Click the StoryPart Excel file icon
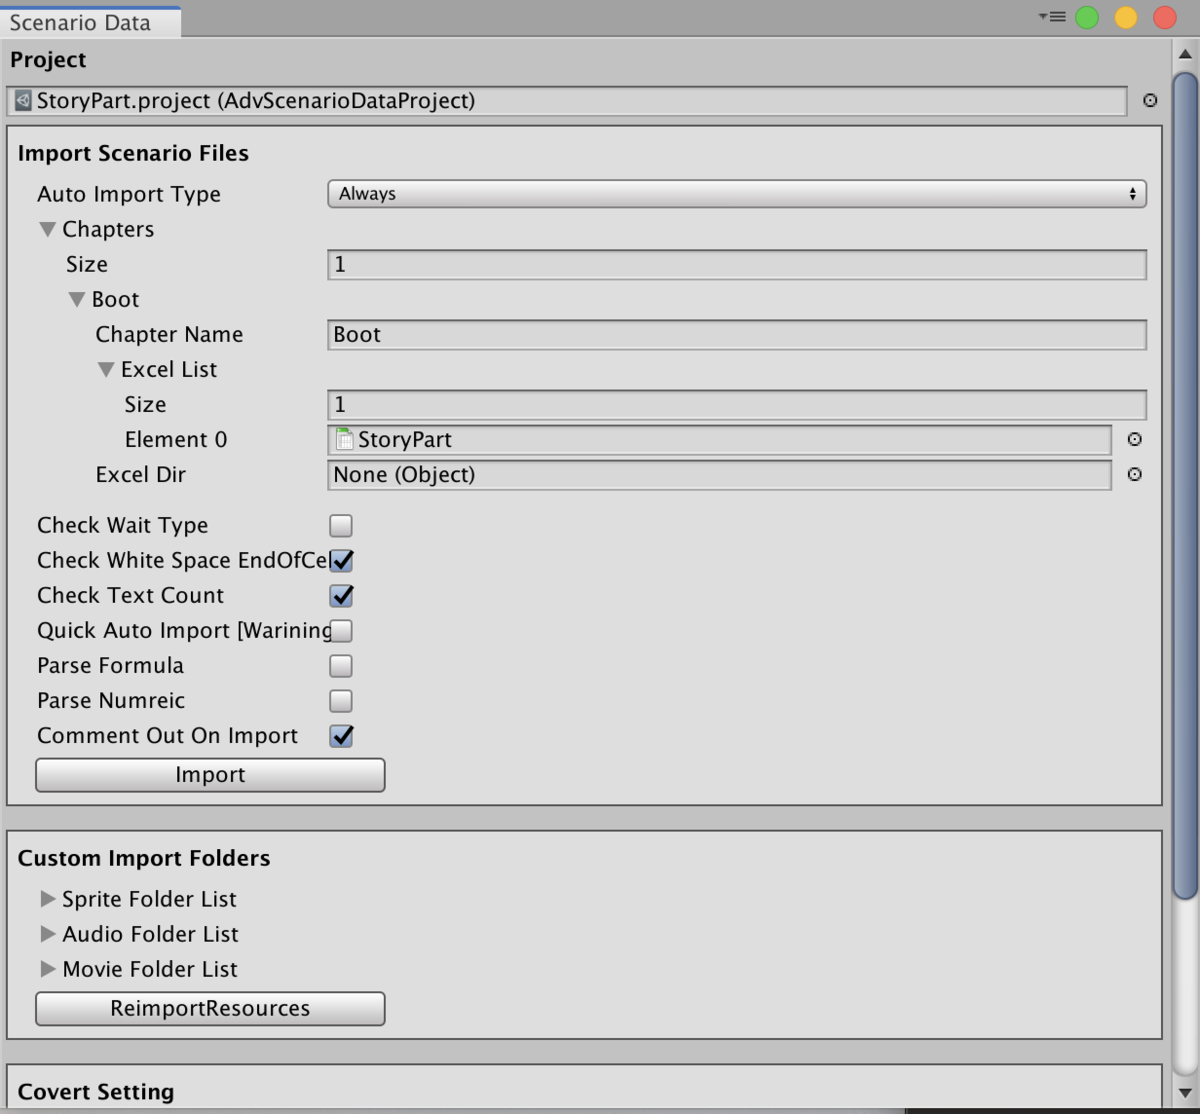The width and height of the screenshot is (1200, 1114). click(x=345, y=439)
